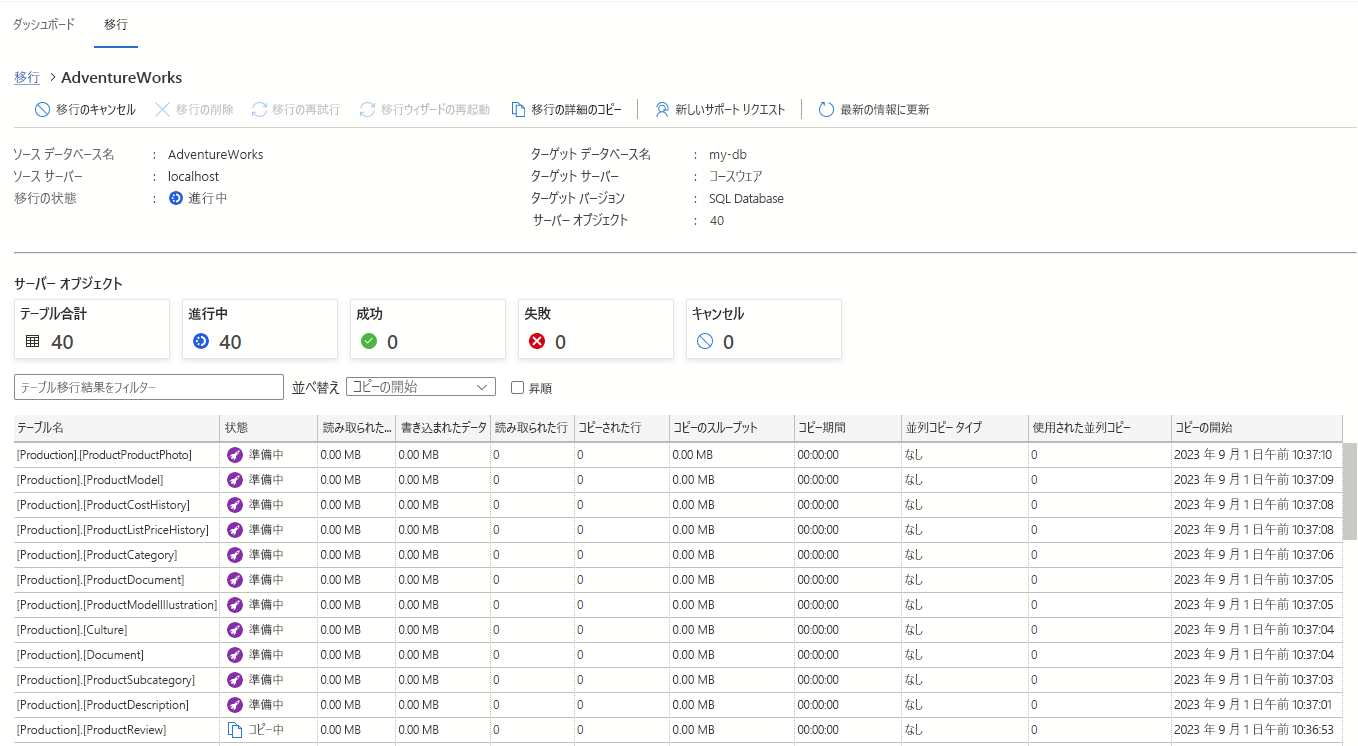This screenshot has height=746, width=1358.
Task: Click the 状態 column header
Action: tap(269, 427)
